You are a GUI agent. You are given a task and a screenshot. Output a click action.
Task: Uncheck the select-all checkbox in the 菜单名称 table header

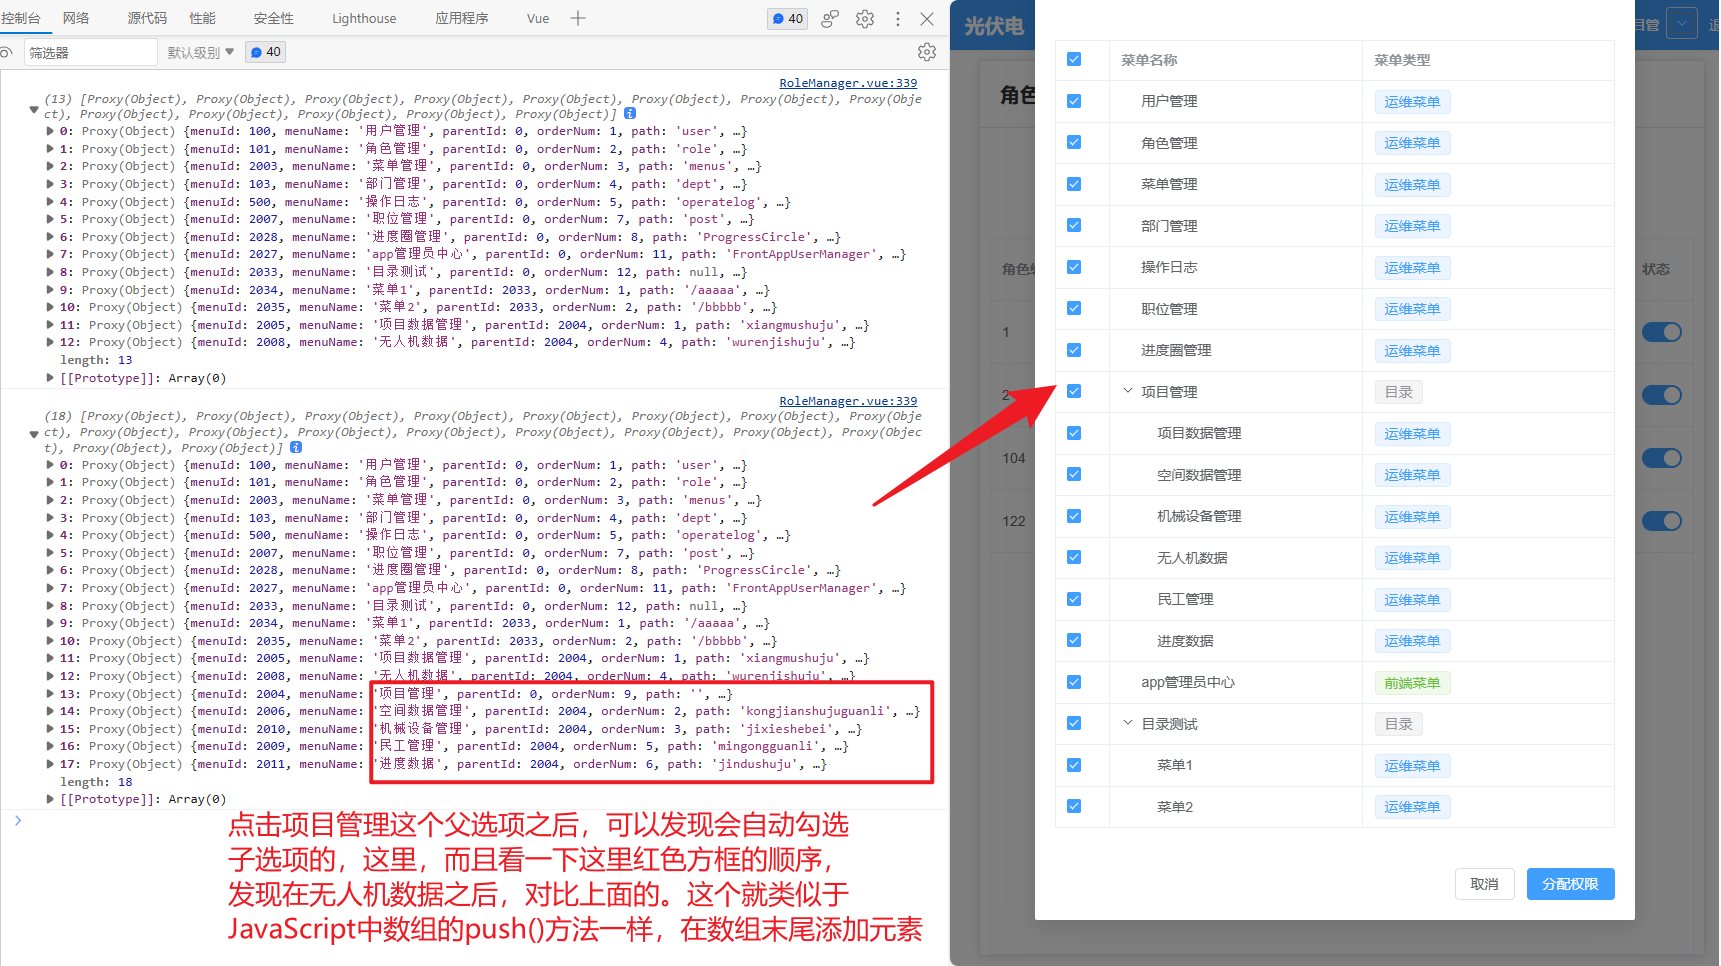(x=1074, y=59)
